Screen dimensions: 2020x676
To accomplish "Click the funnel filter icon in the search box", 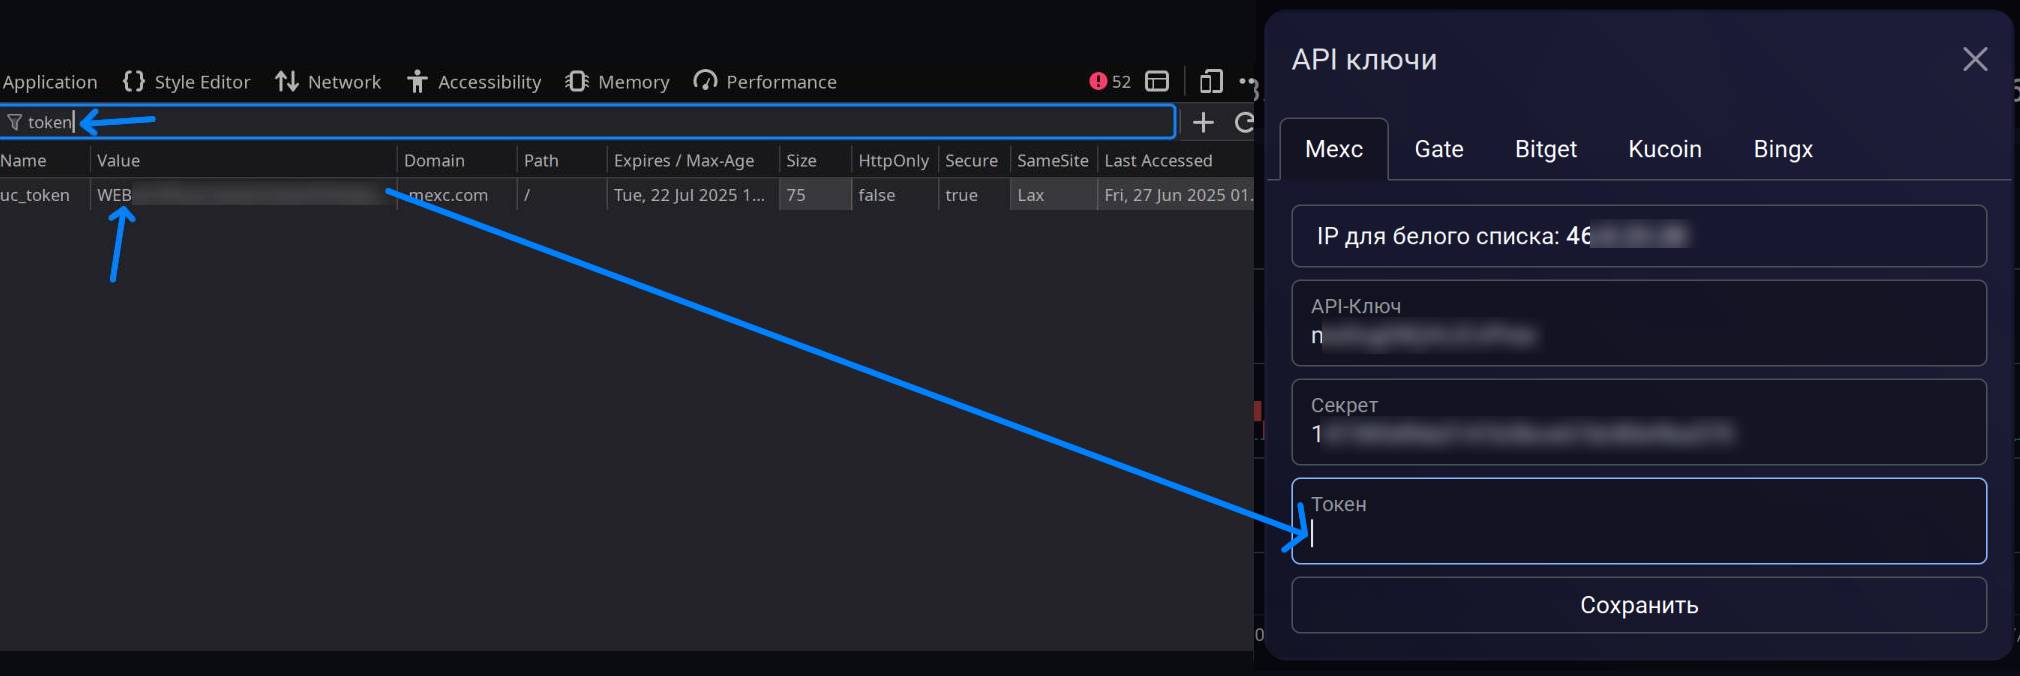I will click(x=14, y=122).
